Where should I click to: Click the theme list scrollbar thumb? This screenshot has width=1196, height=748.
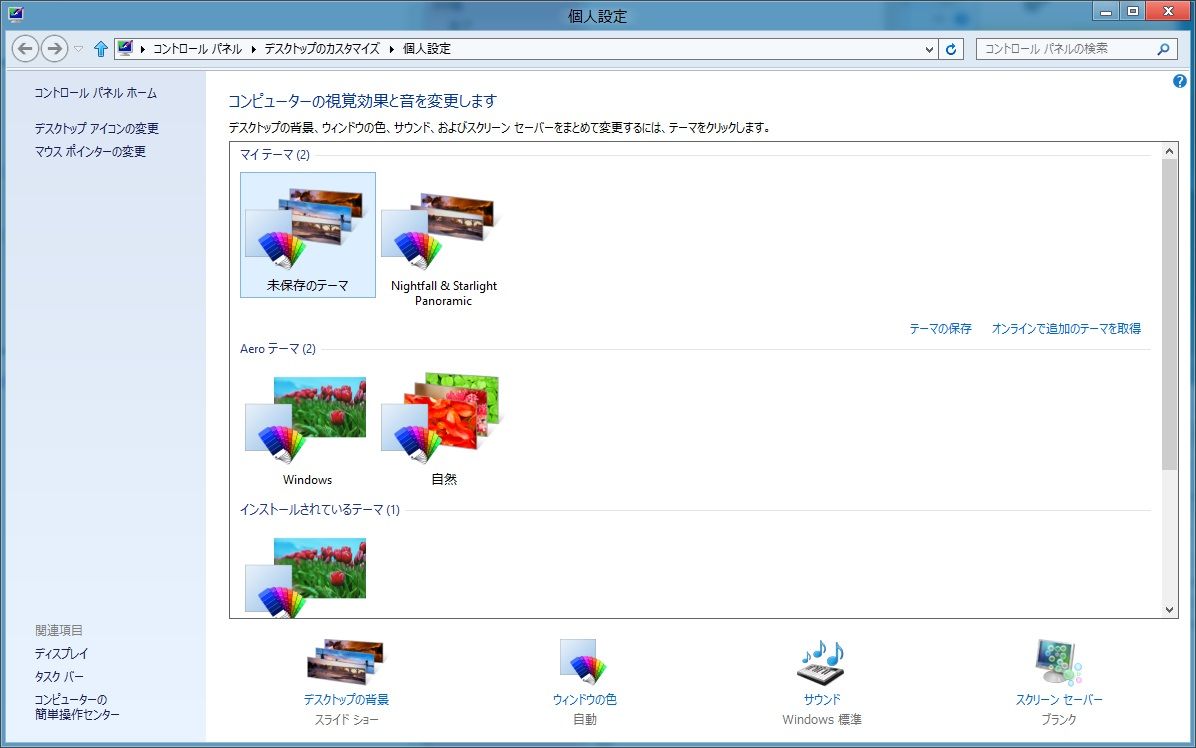[x=1169, y=314]
